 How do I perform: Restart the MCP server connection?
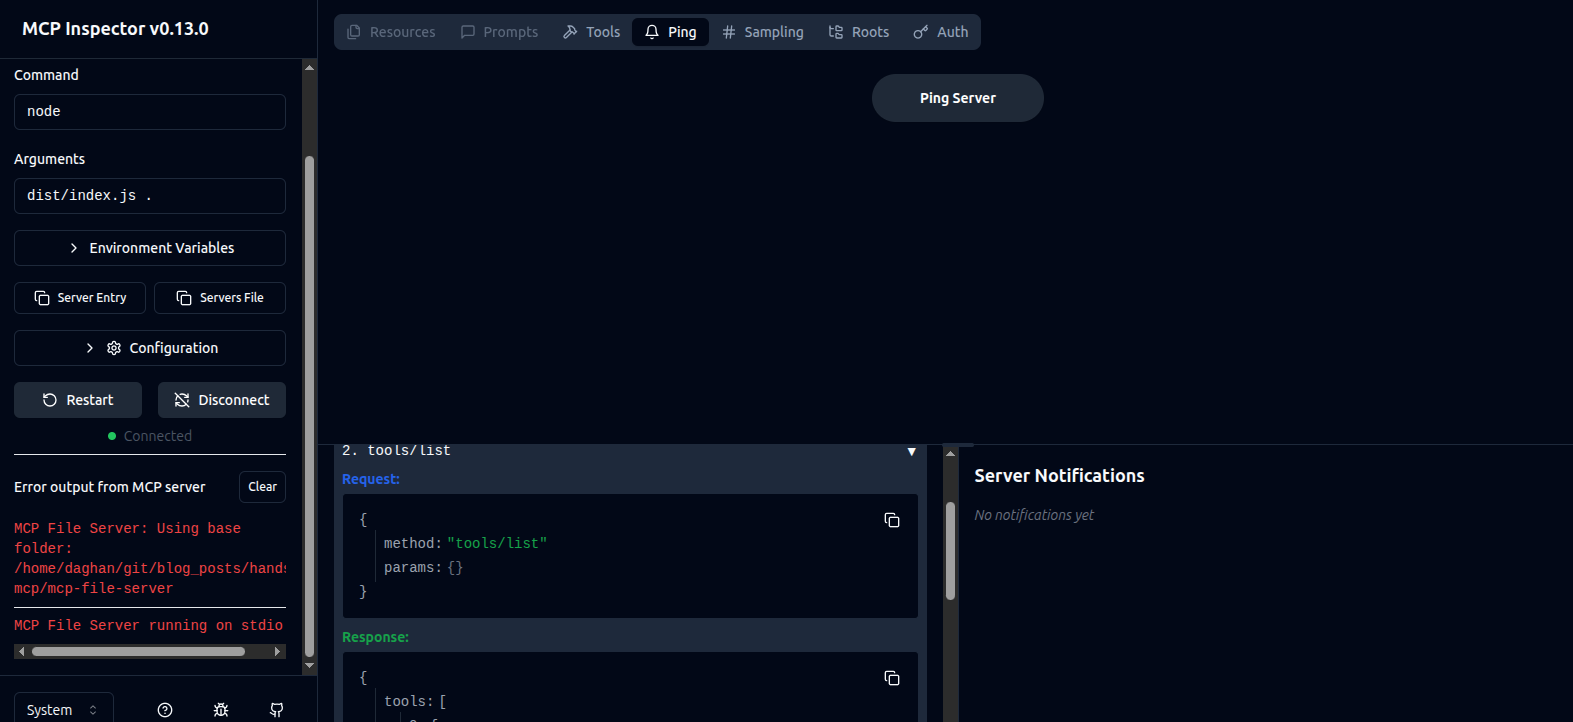click(78, 400)
